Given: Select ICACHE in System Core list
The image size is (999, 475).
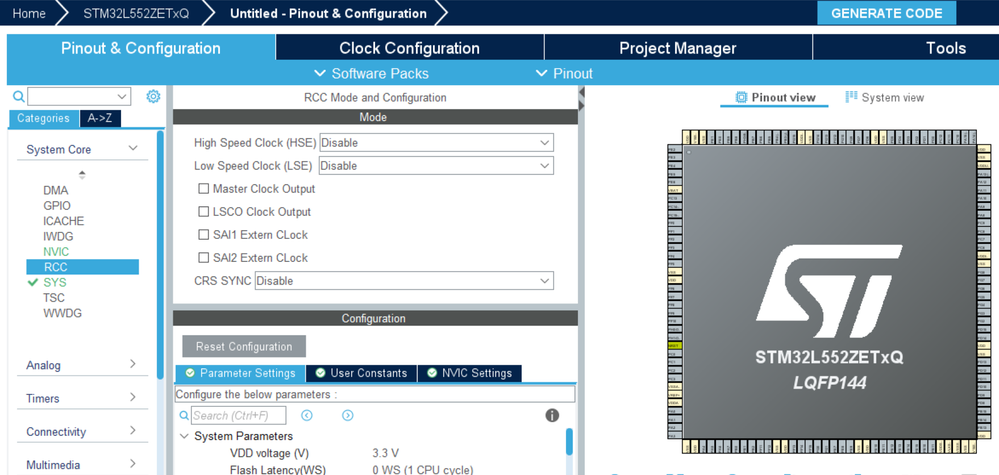Looking at the screenshot, I should coord(64,221).
